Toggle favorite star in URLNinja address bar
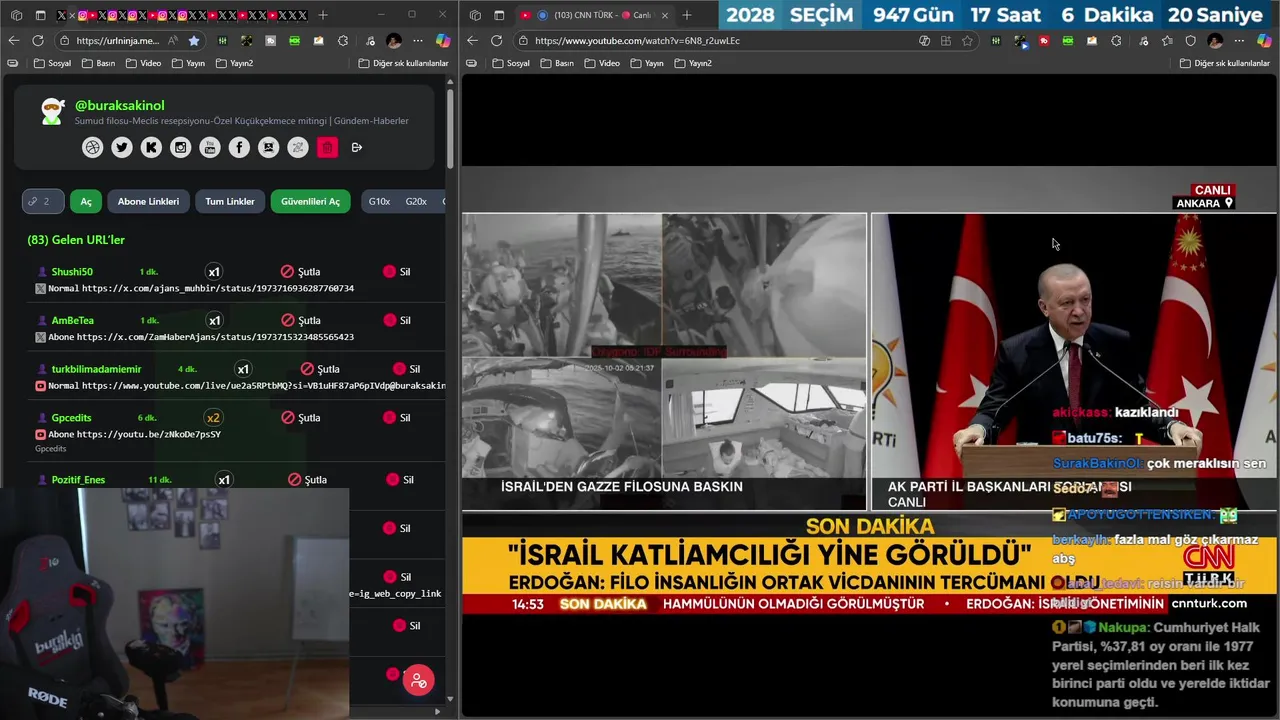Viewport: 1280px width, 720px height. pyautogui.click(x=194, y=40)
